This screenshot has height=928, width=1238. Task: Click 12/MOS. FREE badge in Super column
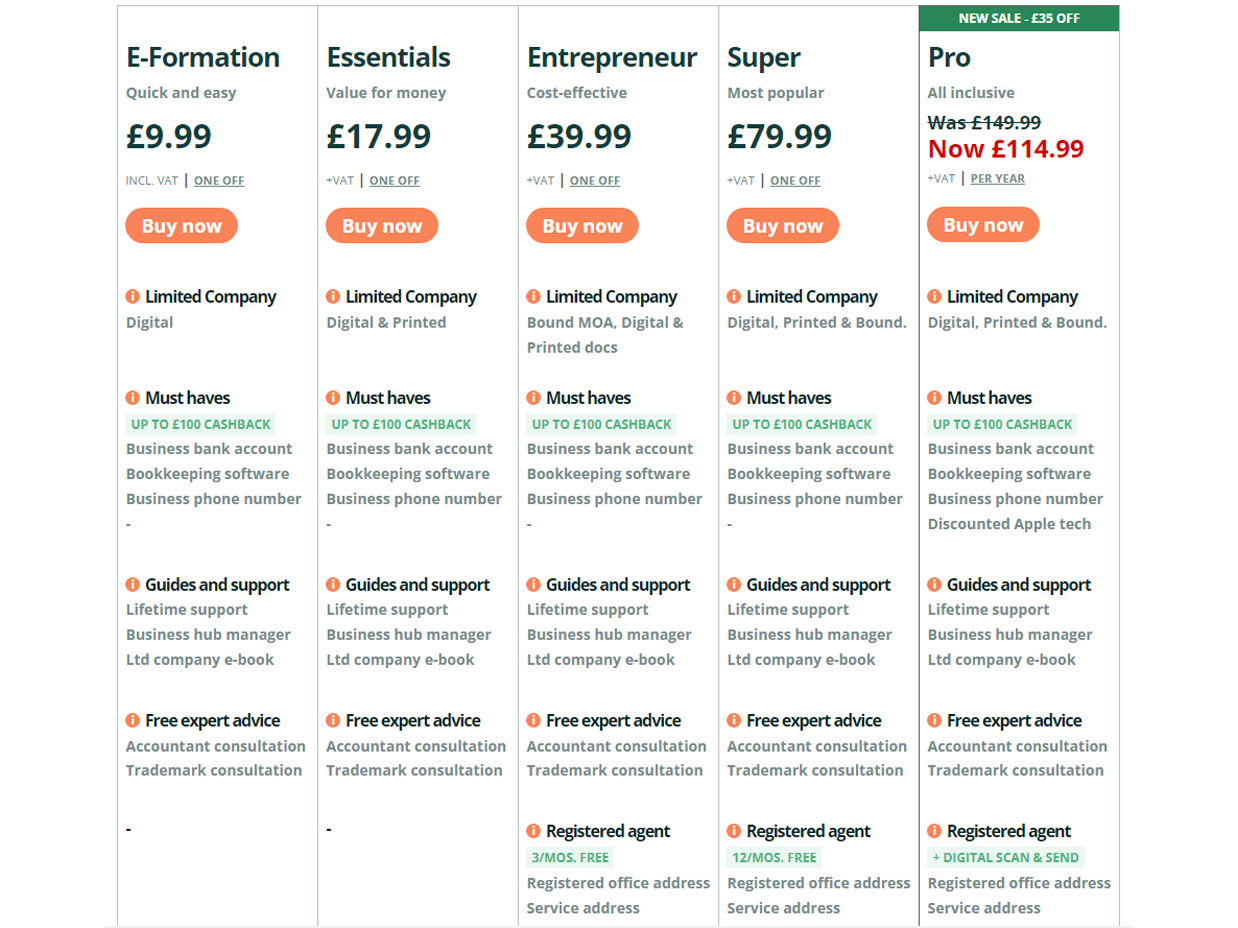(x=774, y=857)
